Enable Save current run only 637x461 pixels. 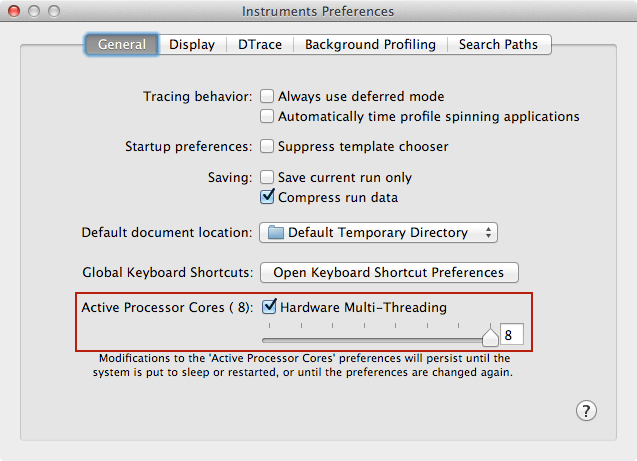267,177
